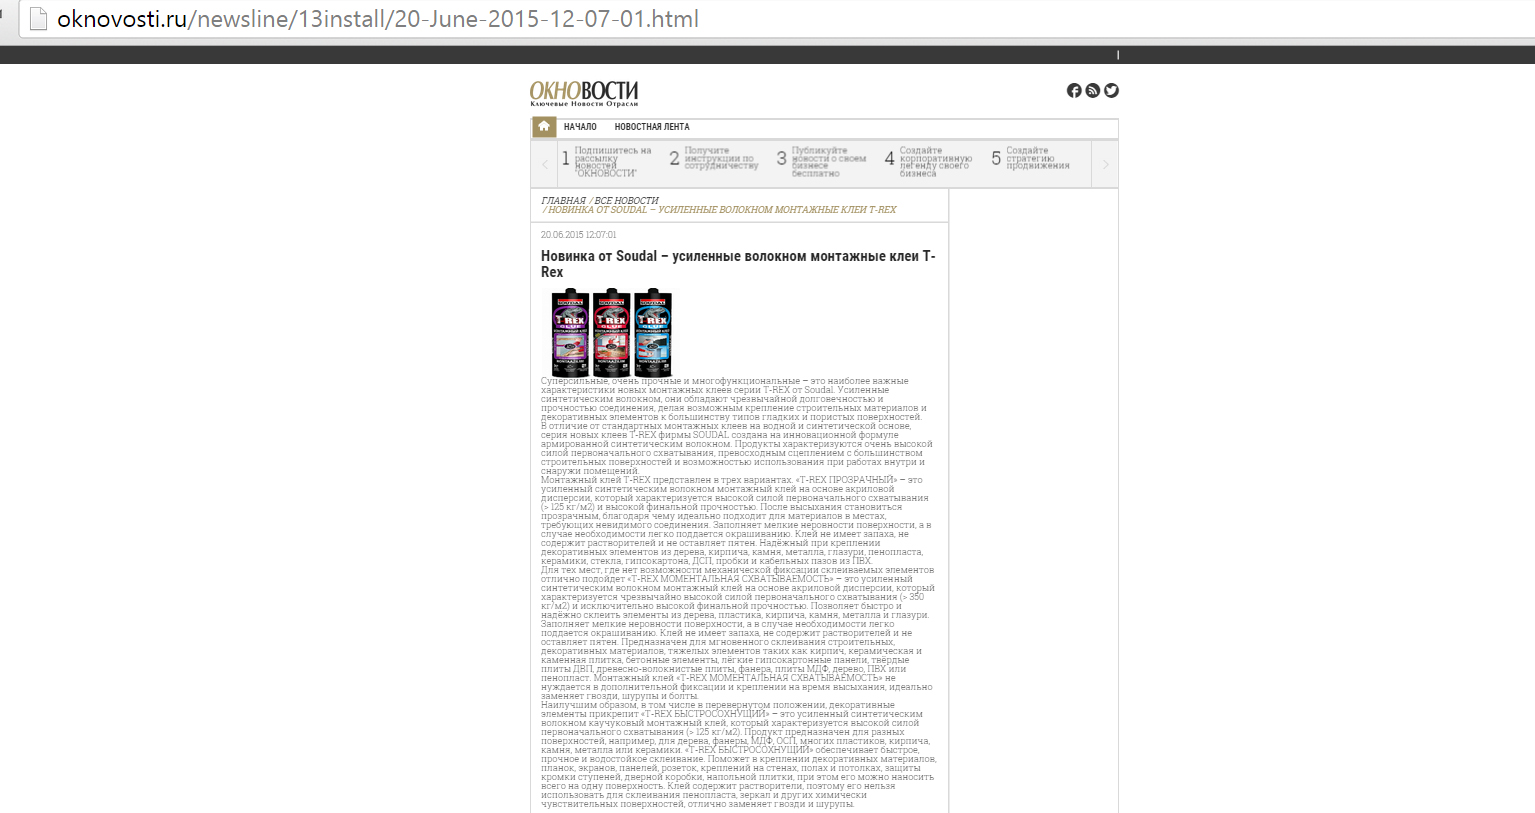Open the НАЧАЛО menu item

pyautogui.click(x=580, y=127)
